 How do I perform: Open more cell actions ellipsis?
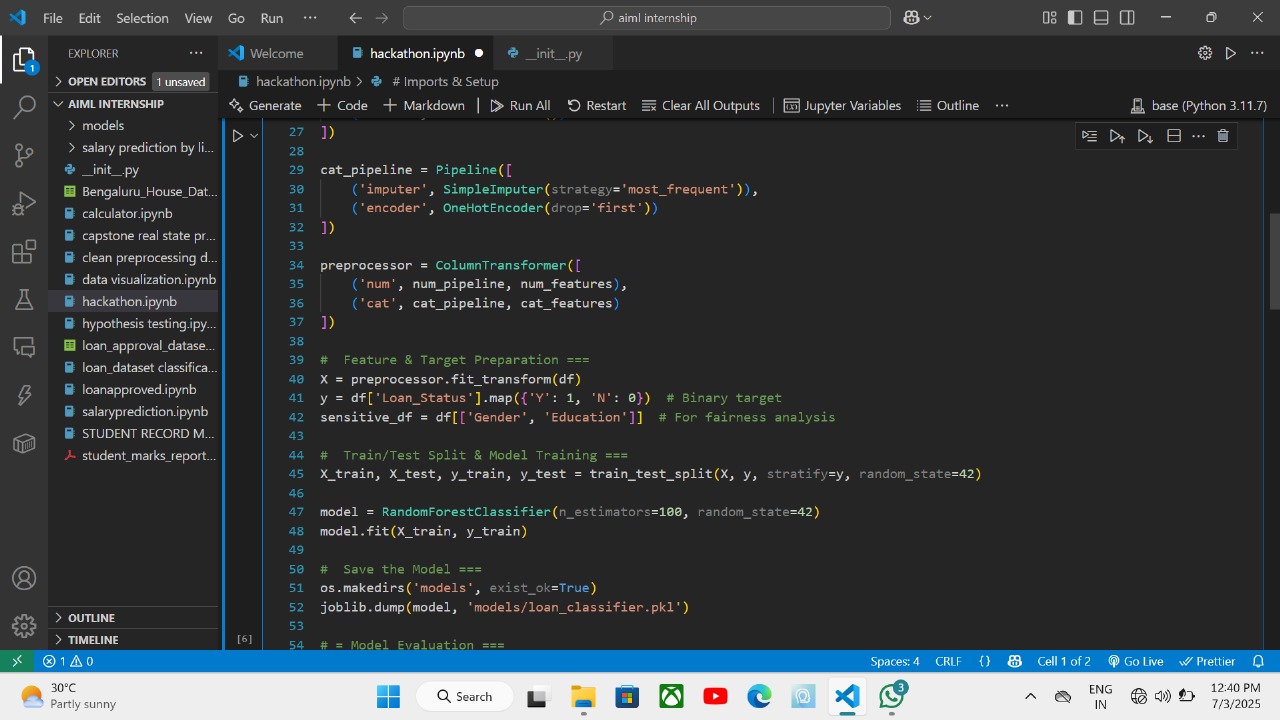1198,136
